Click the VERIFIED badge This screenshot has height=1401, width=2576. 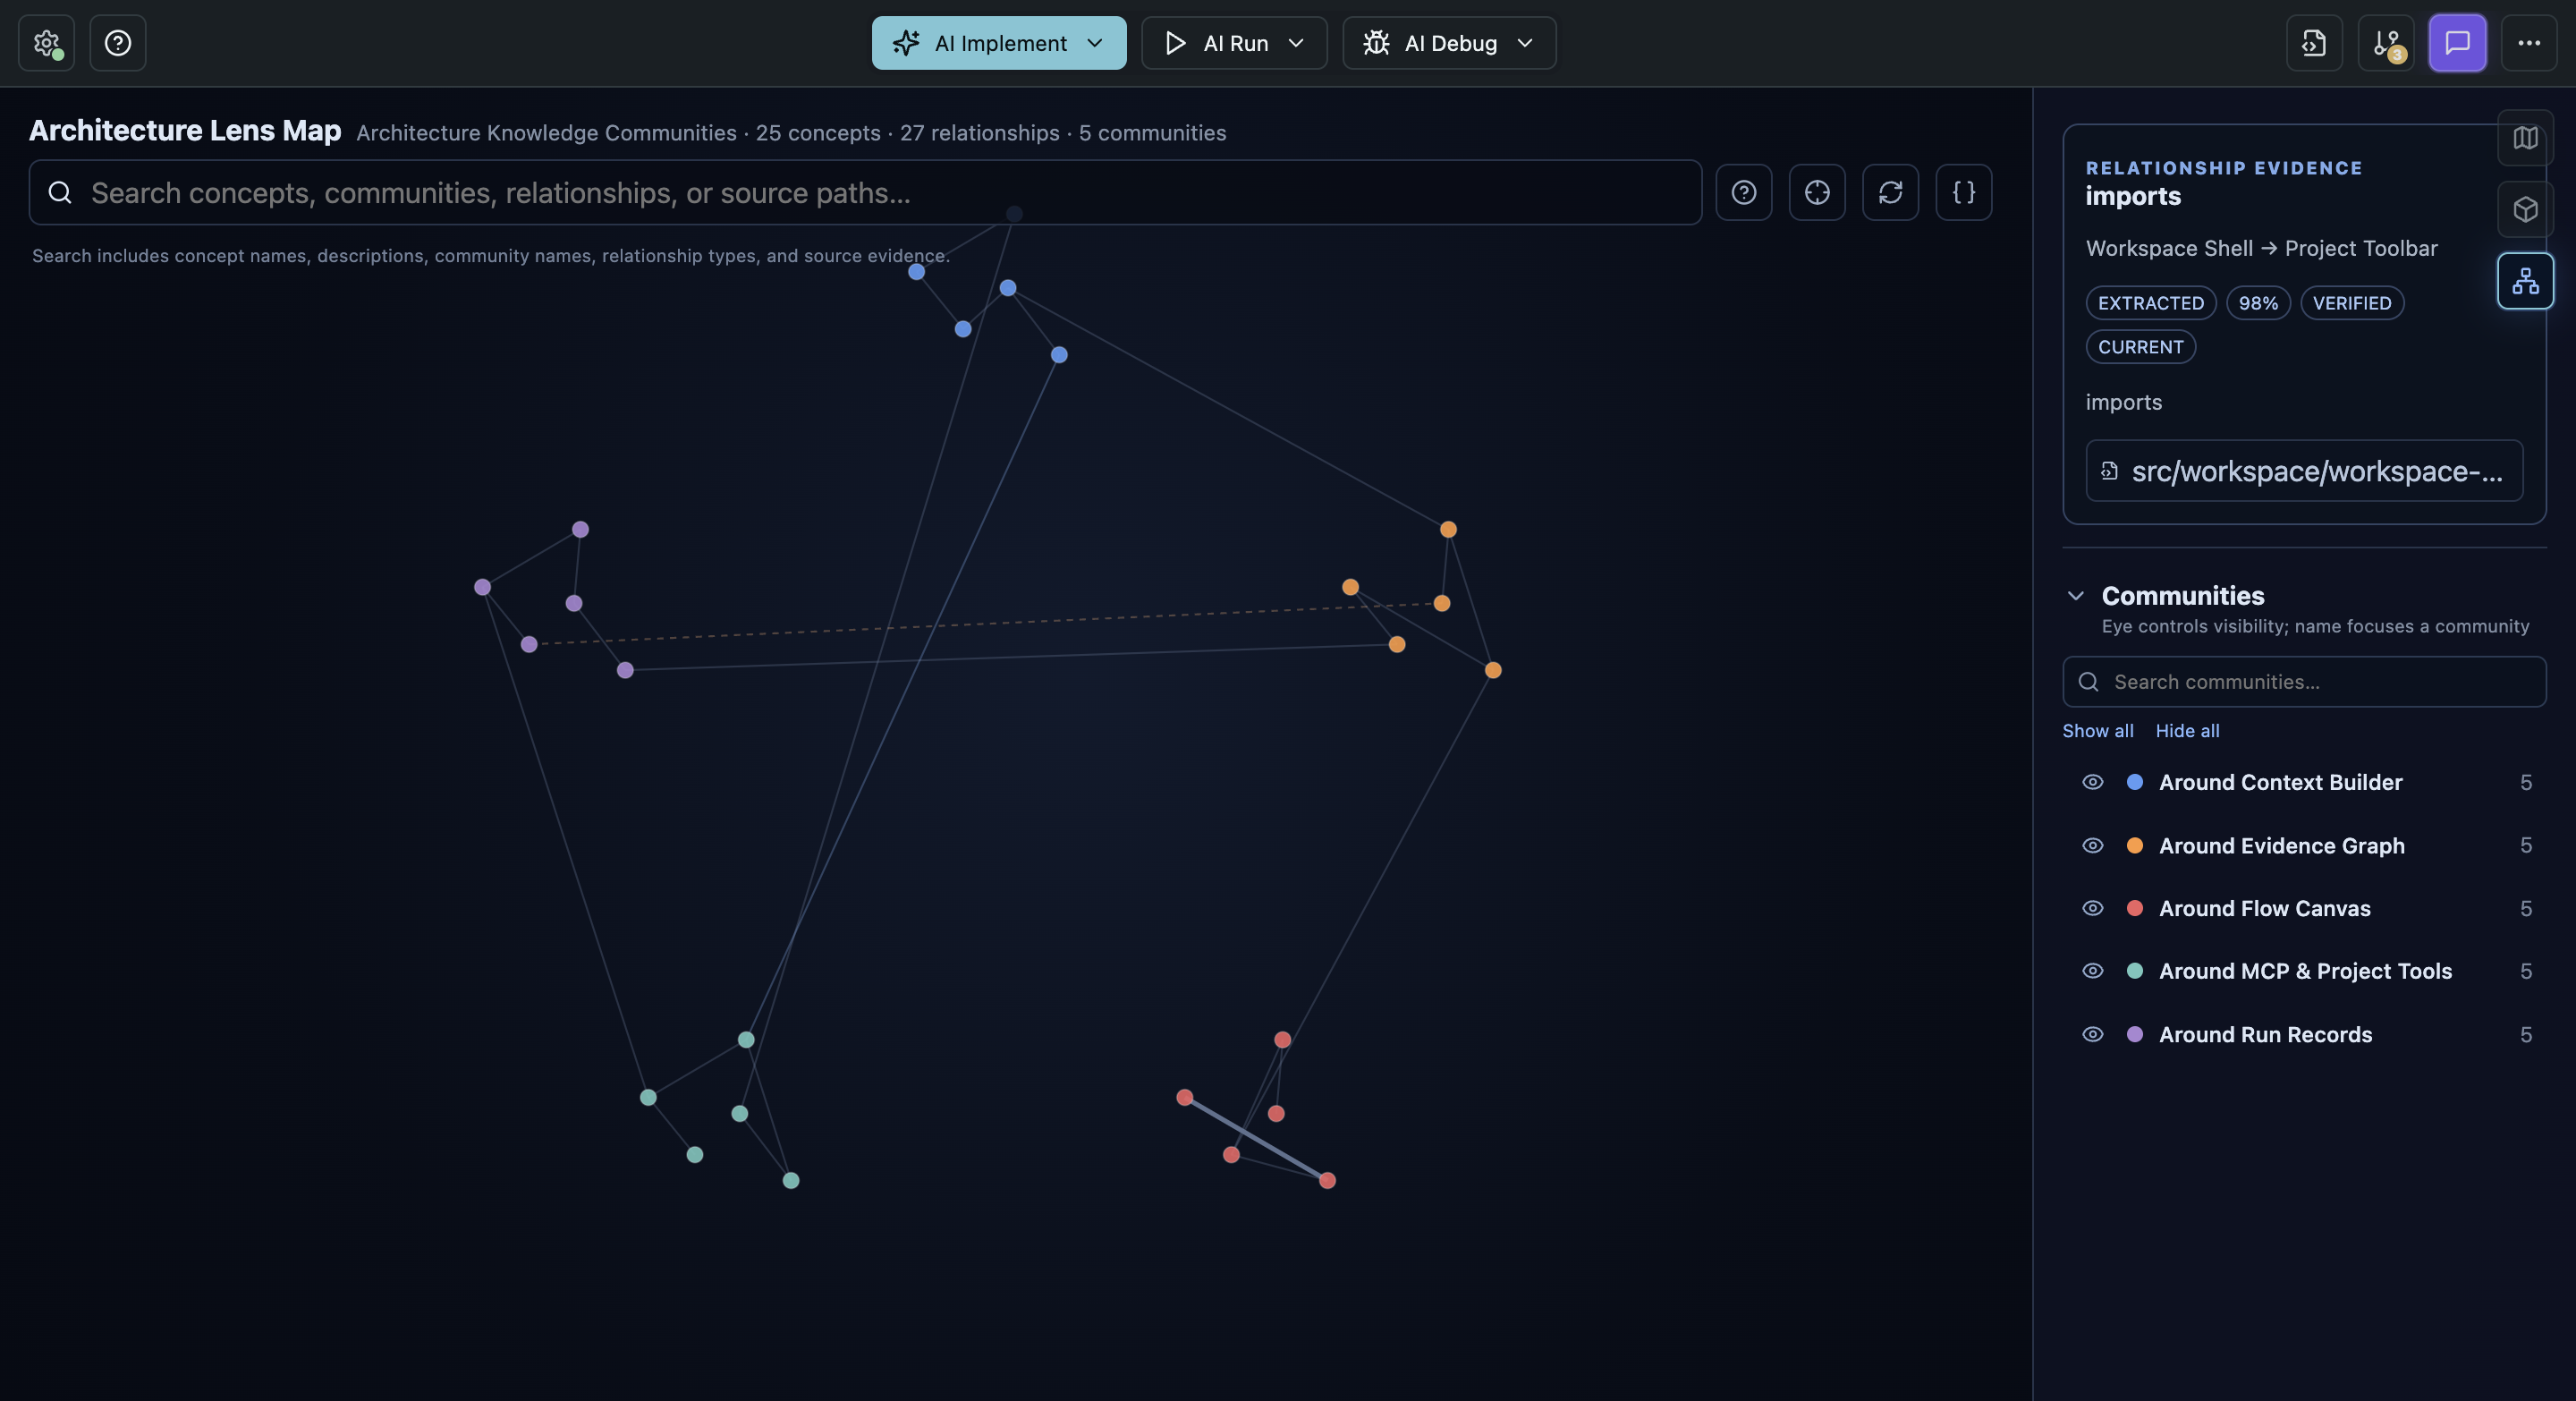[x=2352, y=303]
